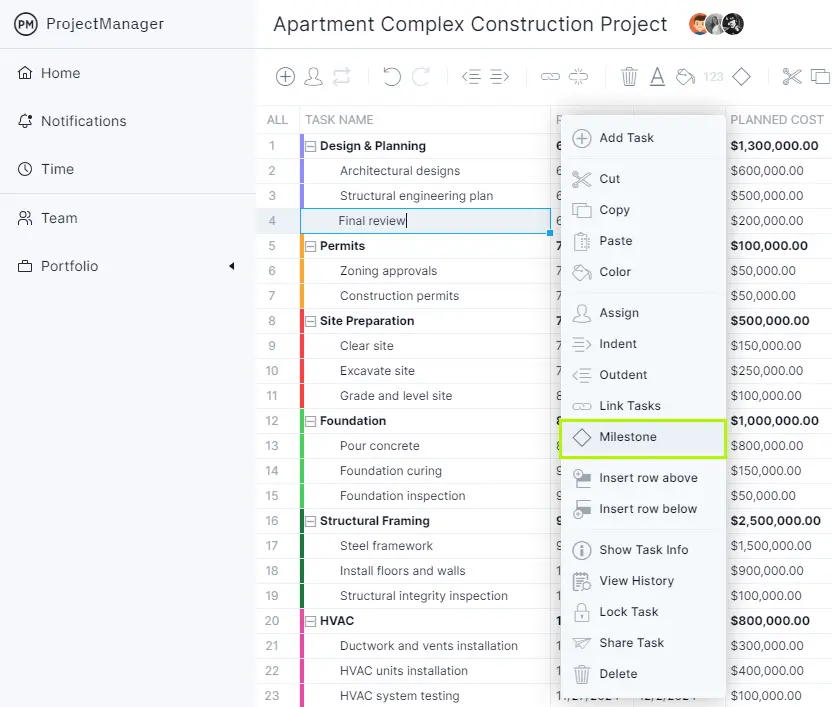Click the PLANNED COST column header
Image resolution: width=832 pixels, height=707 pixels.
pos(777,120)
